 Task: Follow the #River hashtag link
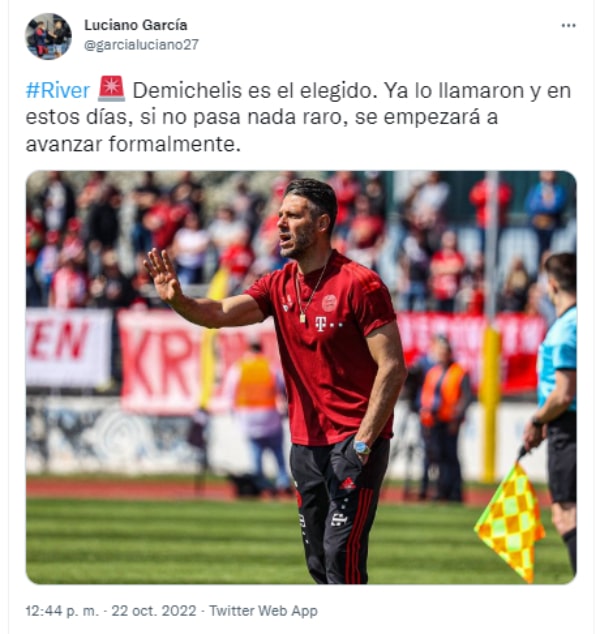(58, 91)
